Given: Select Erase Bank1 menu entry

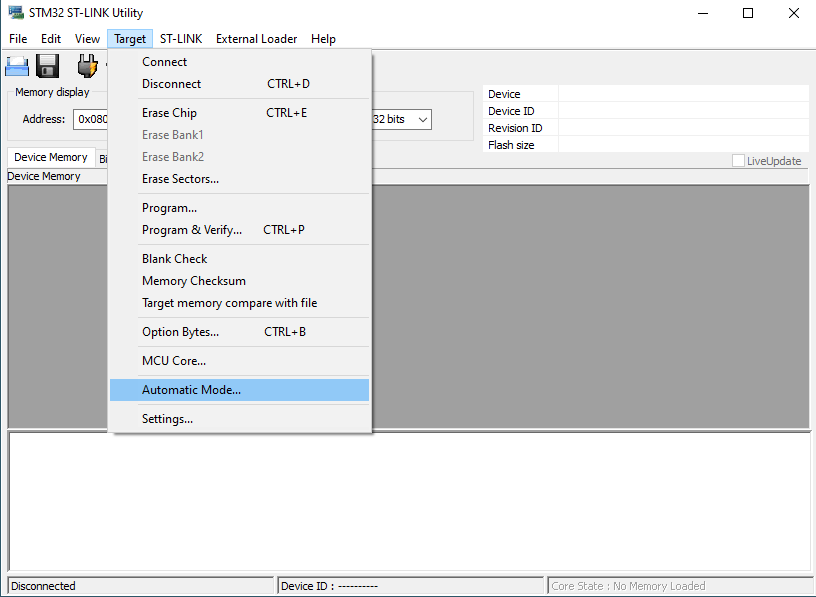Looking at the screenshot, I should (x=239, y=135).
